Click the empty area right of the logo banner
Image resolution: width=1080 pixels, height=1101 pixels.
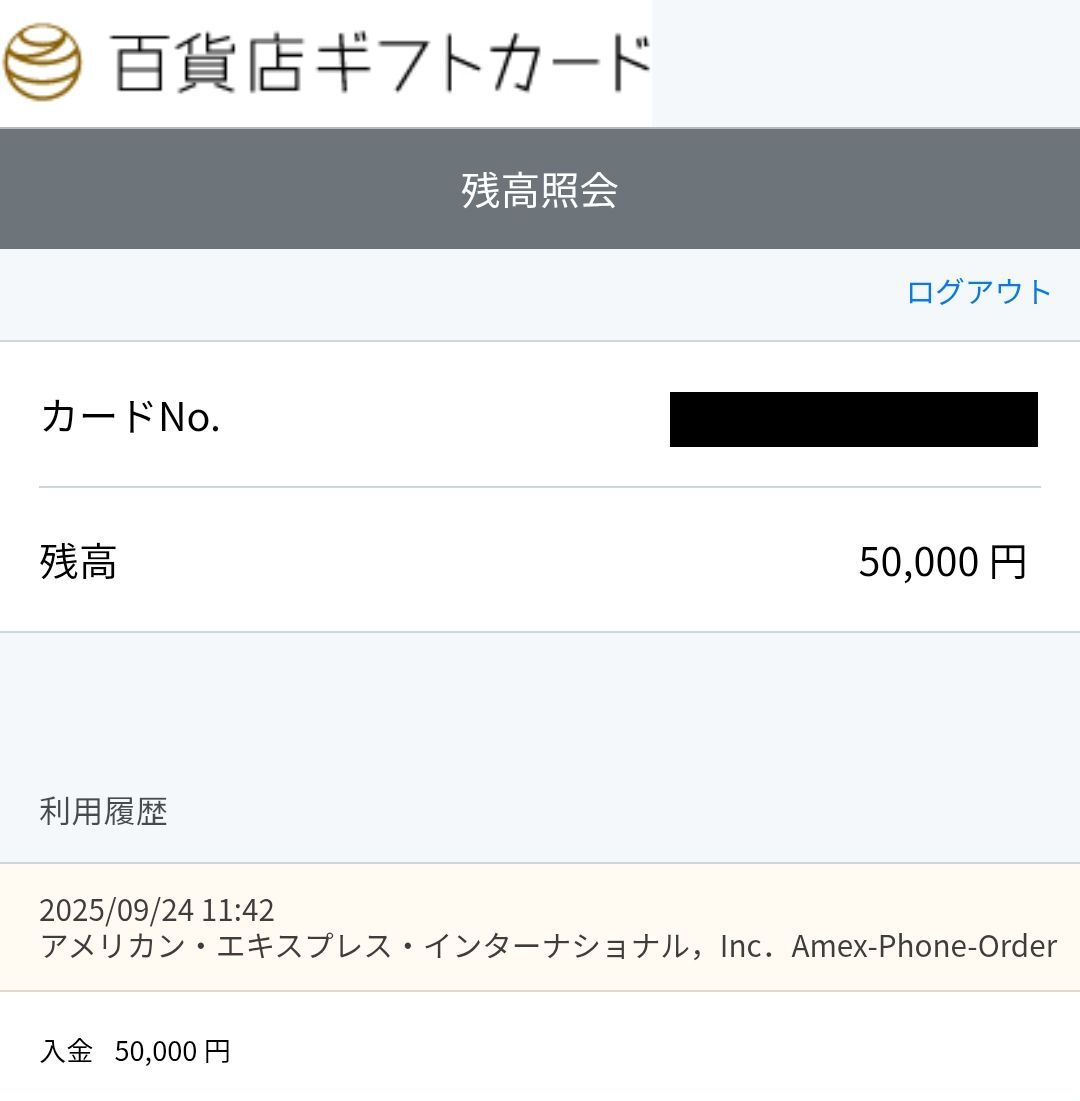pyautogui.click(x=865, y=62)
